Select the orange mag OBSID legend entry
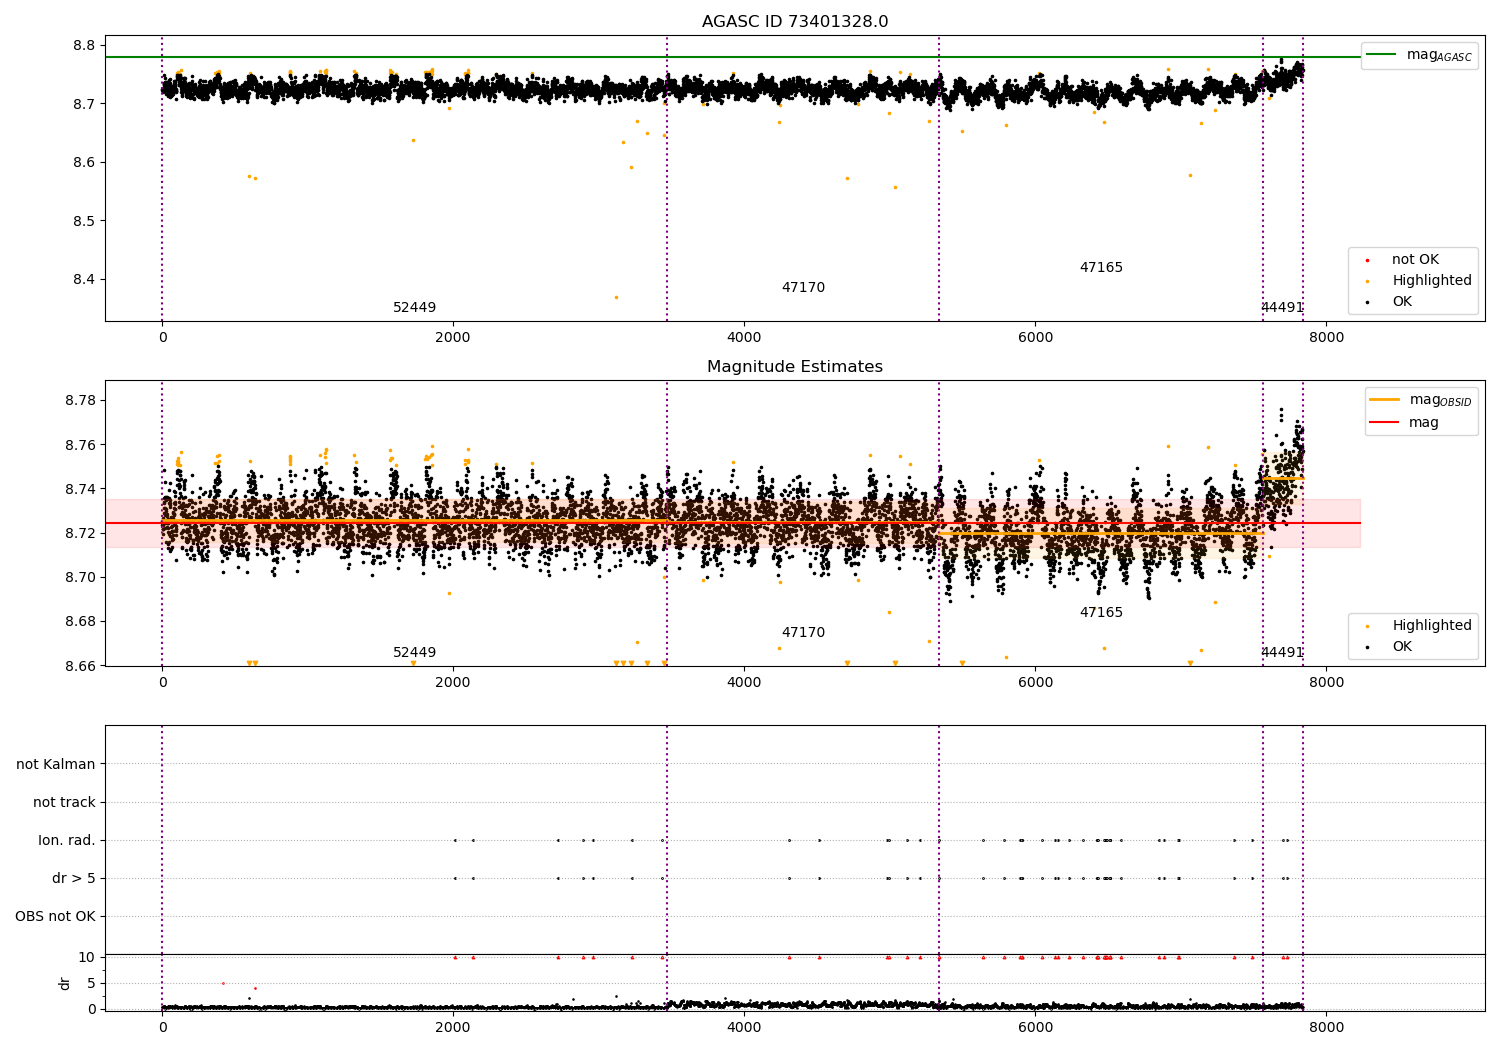Screen dimensions: 1500x1050 coord(1420,400)
